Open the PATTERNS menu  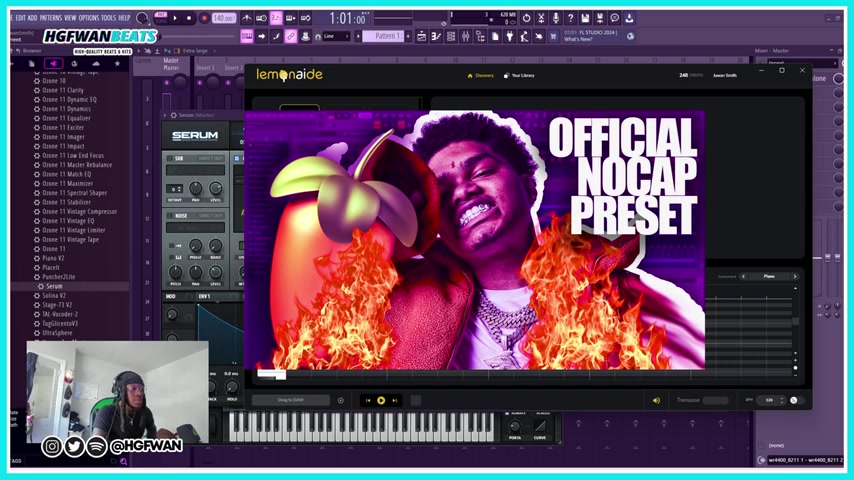51,18
